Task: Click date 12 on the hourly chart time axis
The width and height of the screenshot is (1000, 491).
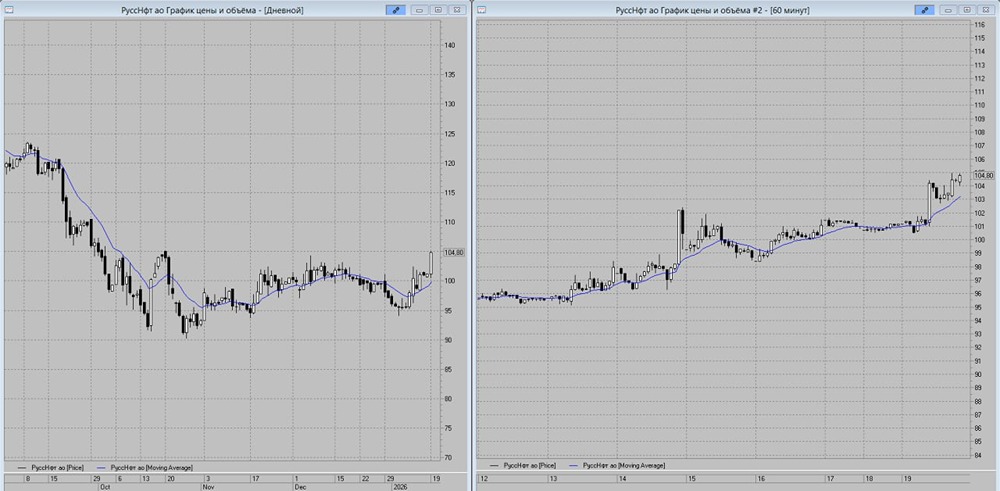Action: 484,478
